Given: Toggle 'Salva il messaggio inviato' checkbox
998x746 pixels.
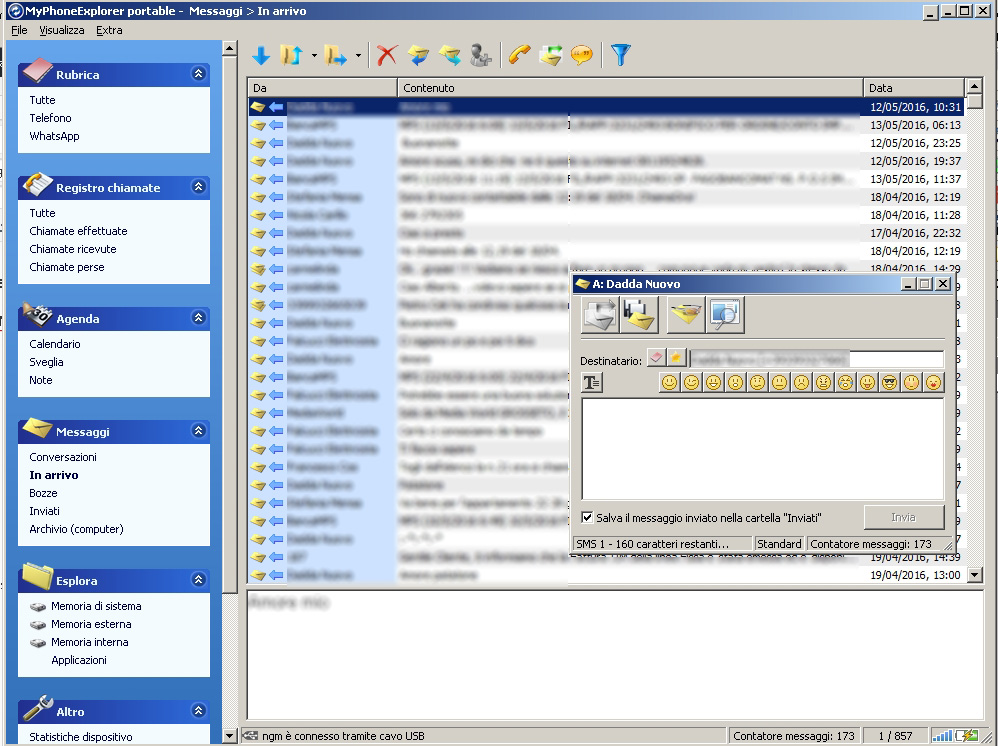Looking at the screenshot, I should 587,517.
